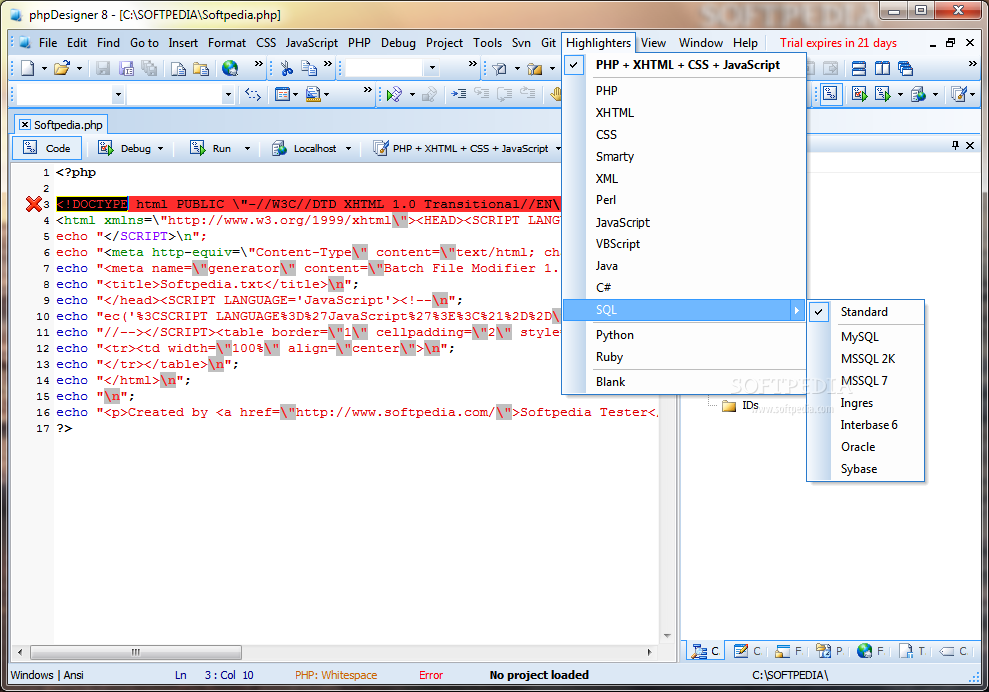Screen dimensions: 989x692
Task: Select Python from the Highlighters menu
Action: pyautogui.click(x=684, y=335)
